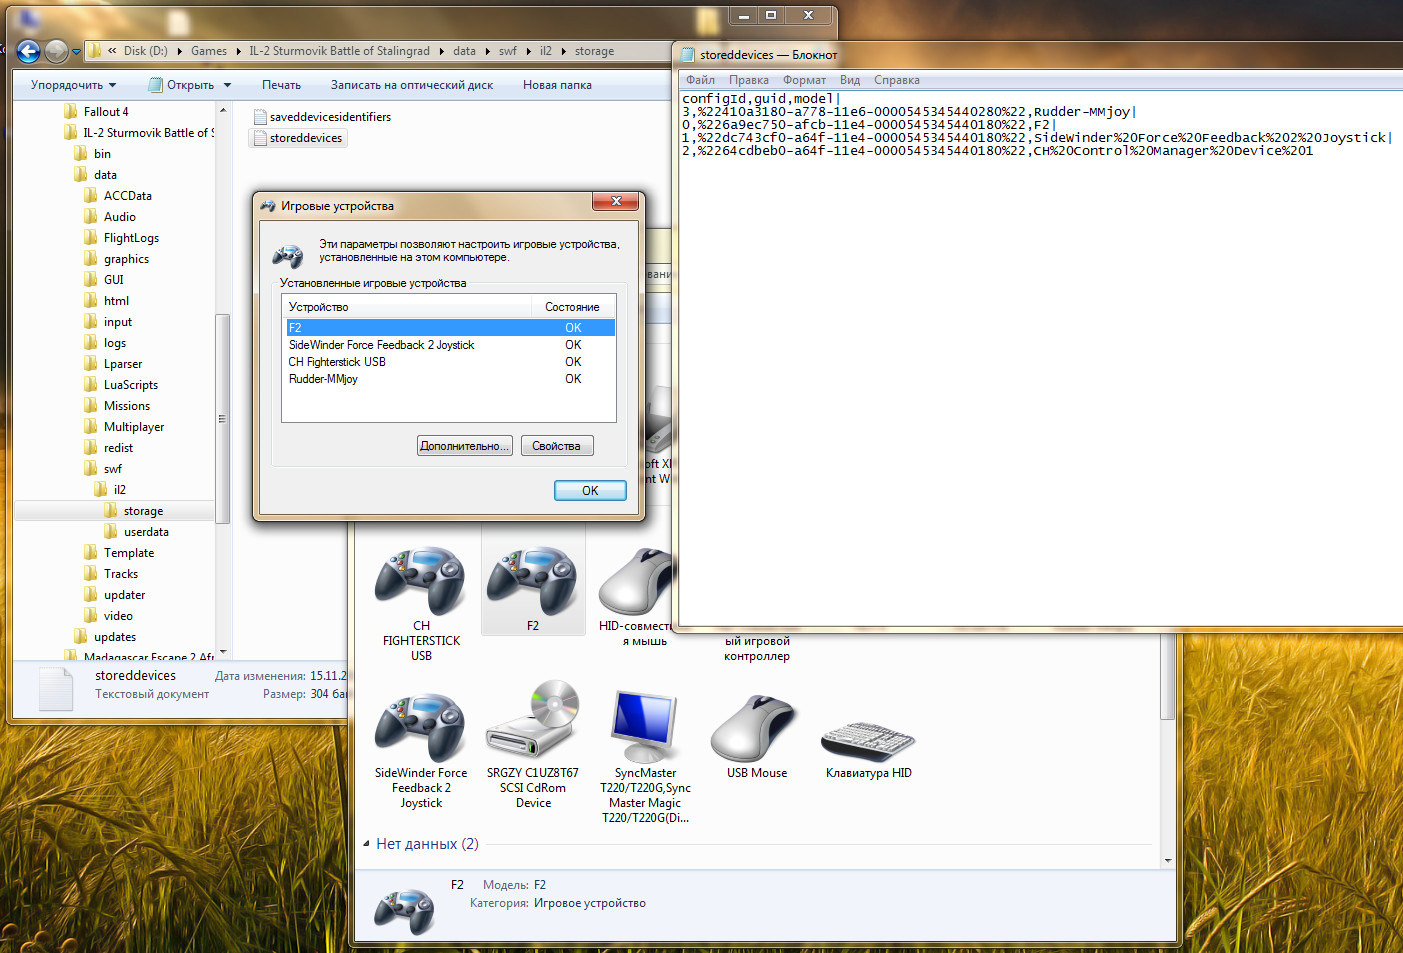Image resolution: width=1403 pixels, height=953 pixels.
Task: Click the Устройство column header
Action: (407, 307)
